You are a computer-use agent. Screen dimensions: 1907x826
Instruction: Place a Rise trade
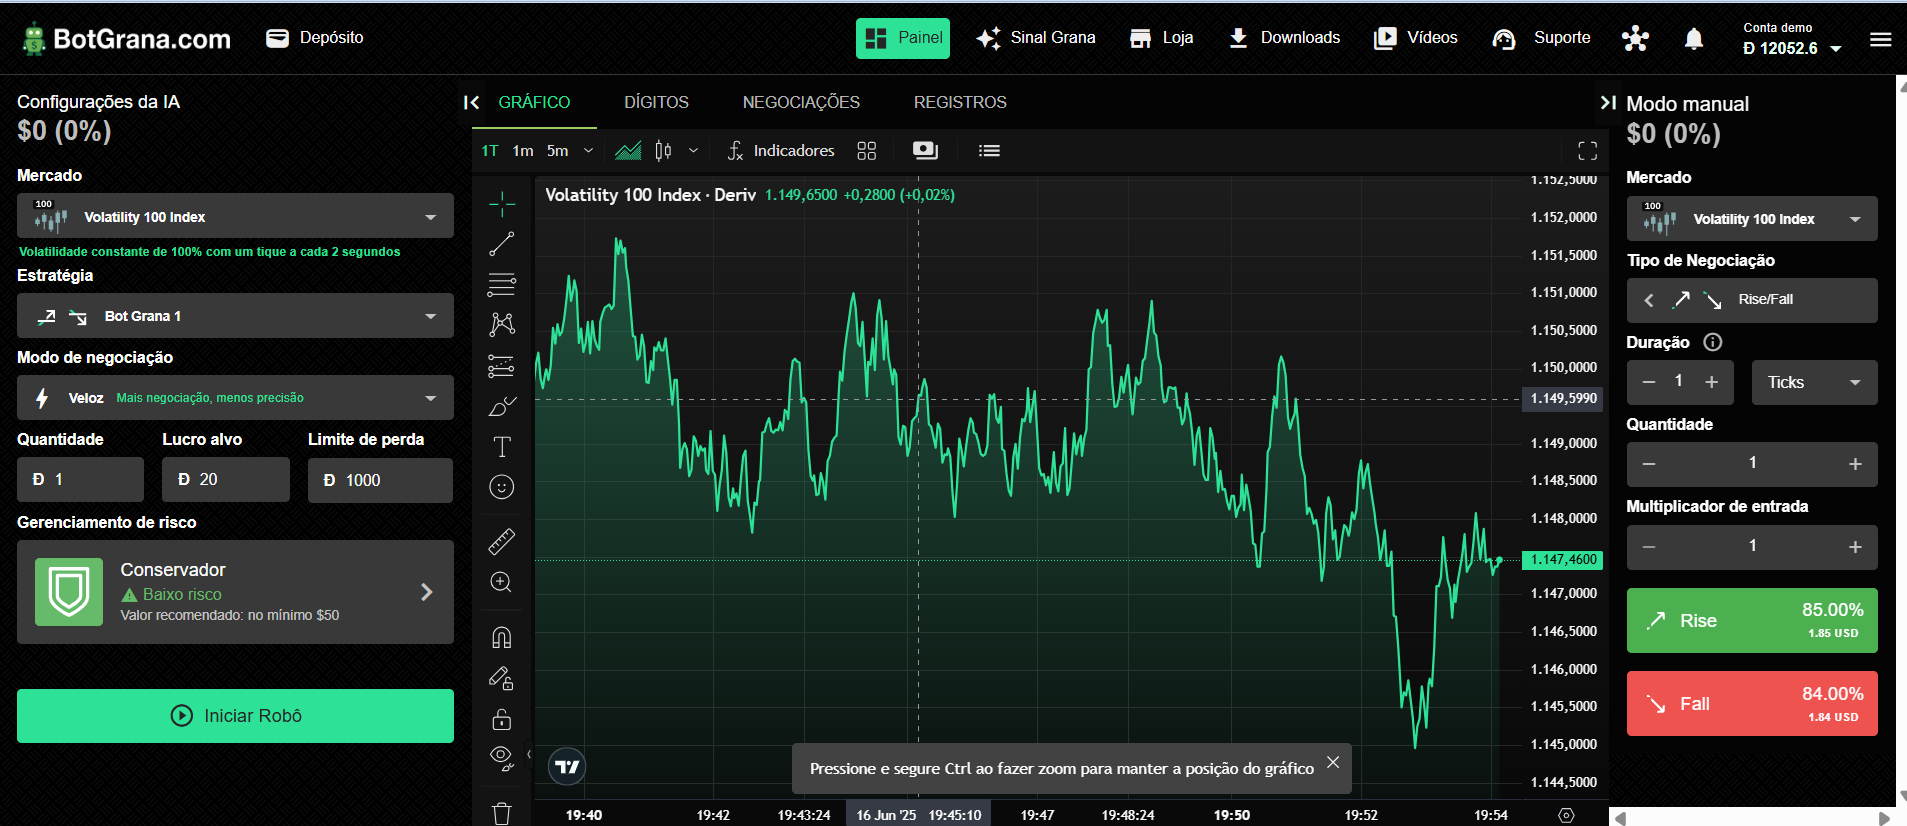(x=1752, y=620)
